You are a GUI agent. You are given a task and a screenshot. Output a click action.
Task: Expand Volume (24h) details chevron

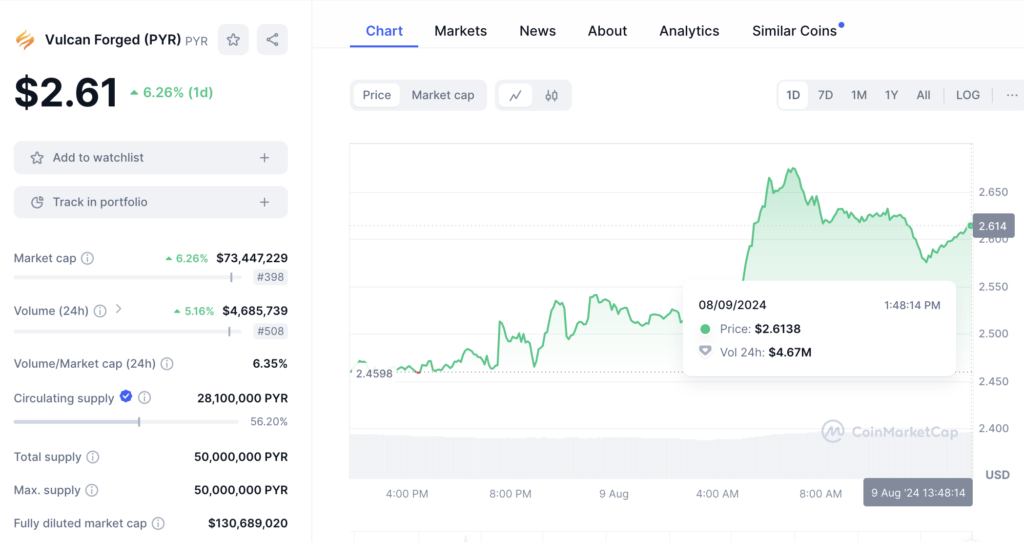(119, 310)
